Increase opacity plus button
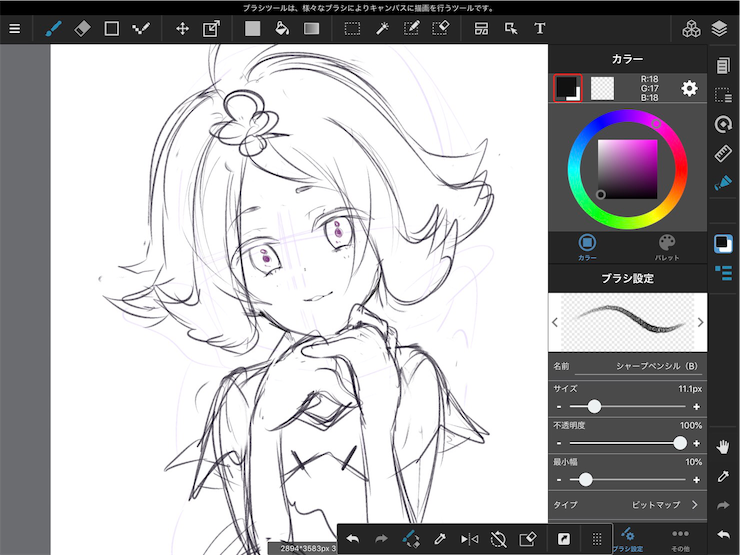The width and height of the screenshot is (740, 555). click(x=697, y=444)
